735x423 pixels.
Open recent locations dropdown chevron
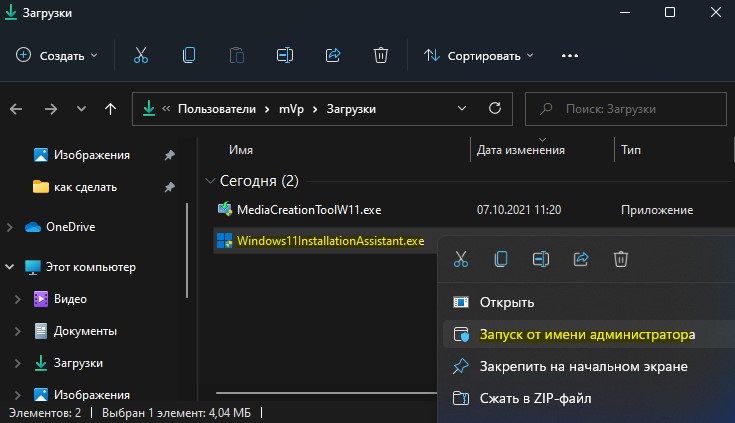click(81, 109)
